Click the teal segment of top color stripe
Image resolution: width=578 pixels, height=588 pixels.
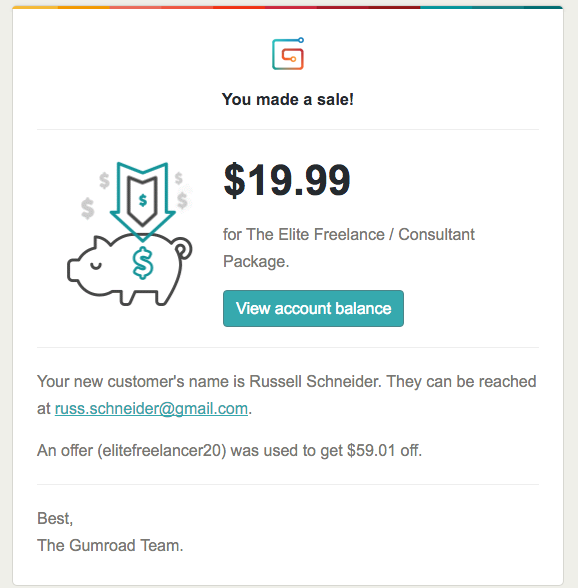(446, 7)
